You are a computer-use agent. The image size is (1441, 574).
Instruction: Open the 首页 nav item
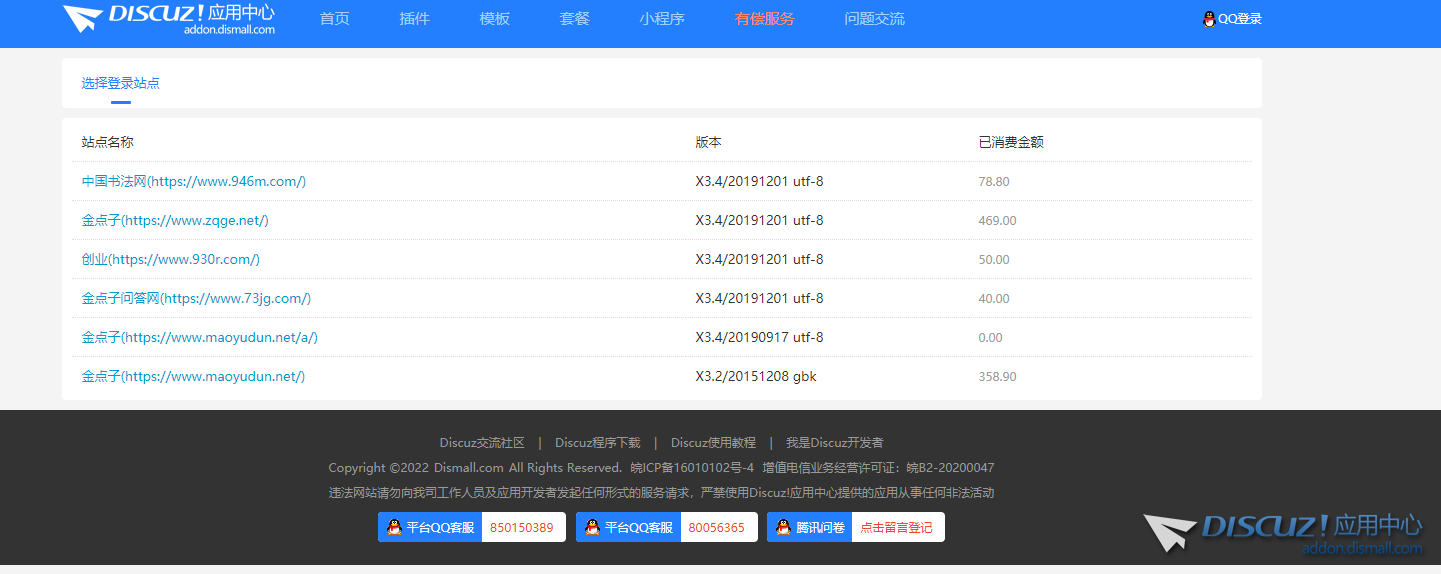pyautogui.click(x=335, y=19)
